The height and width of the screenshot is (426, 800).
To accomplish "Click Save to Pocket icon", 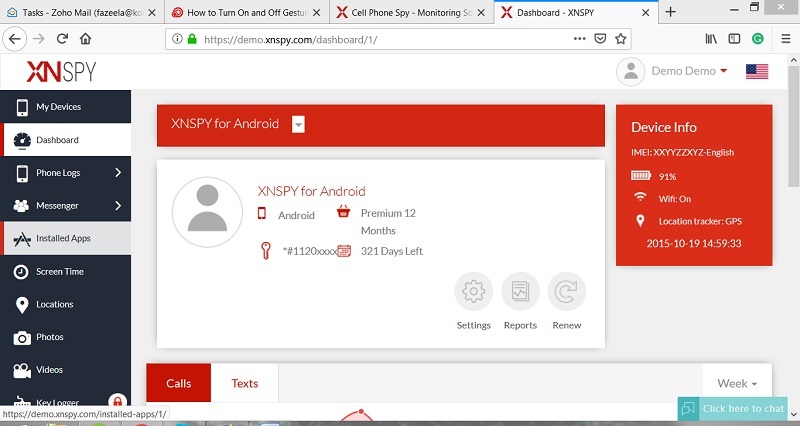I will point(600,39).
